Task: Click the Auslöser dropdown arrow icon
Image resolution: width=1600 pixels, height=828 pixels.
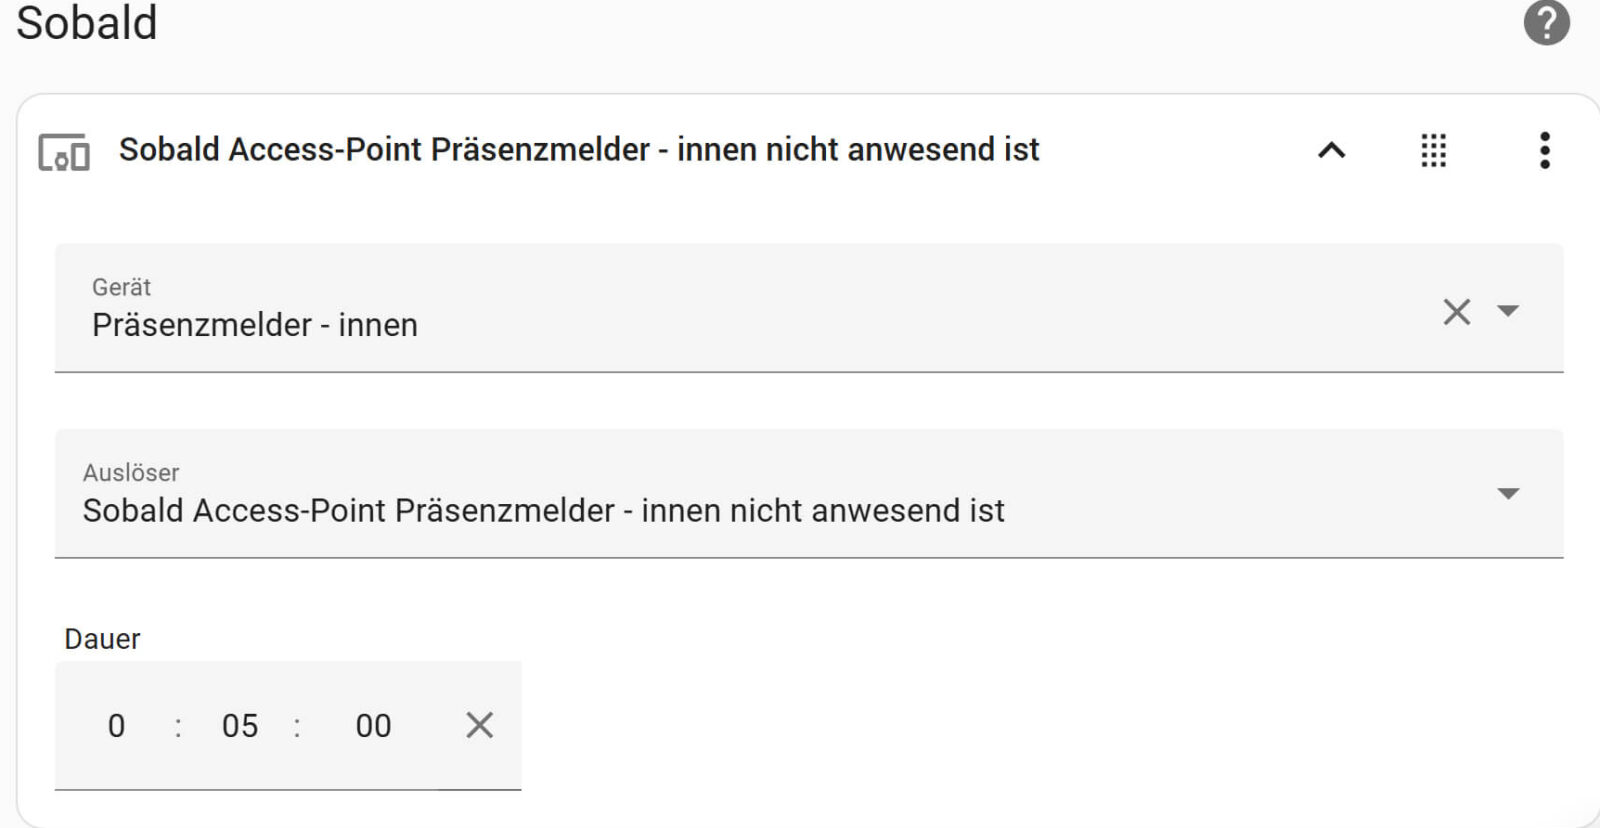Action: [1510, 492]
